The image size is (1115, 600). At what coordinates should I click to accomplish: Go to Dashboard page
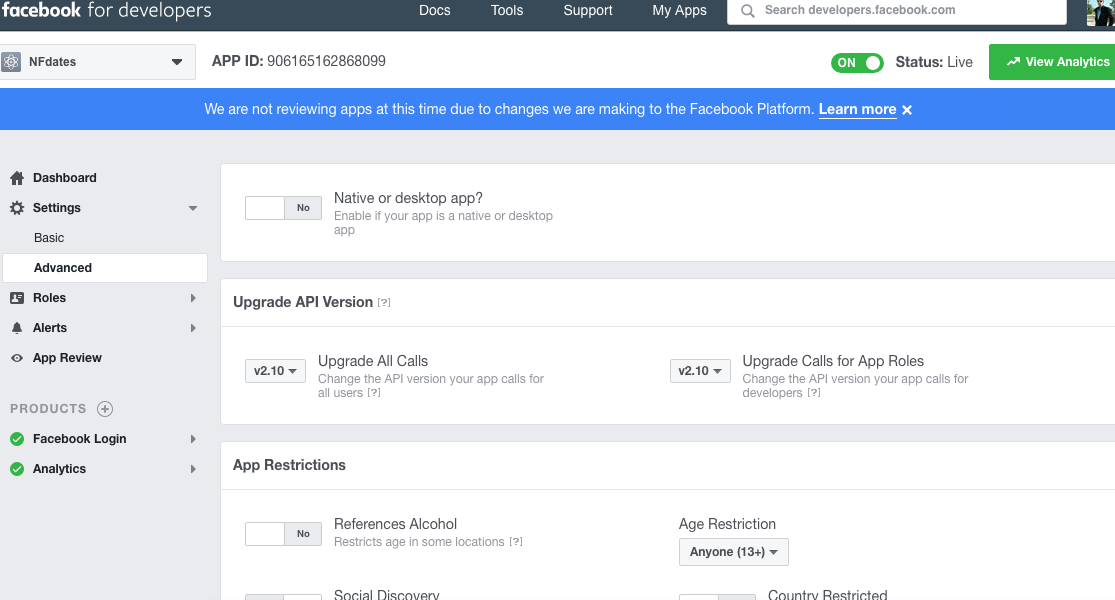[x=65, y=178]
